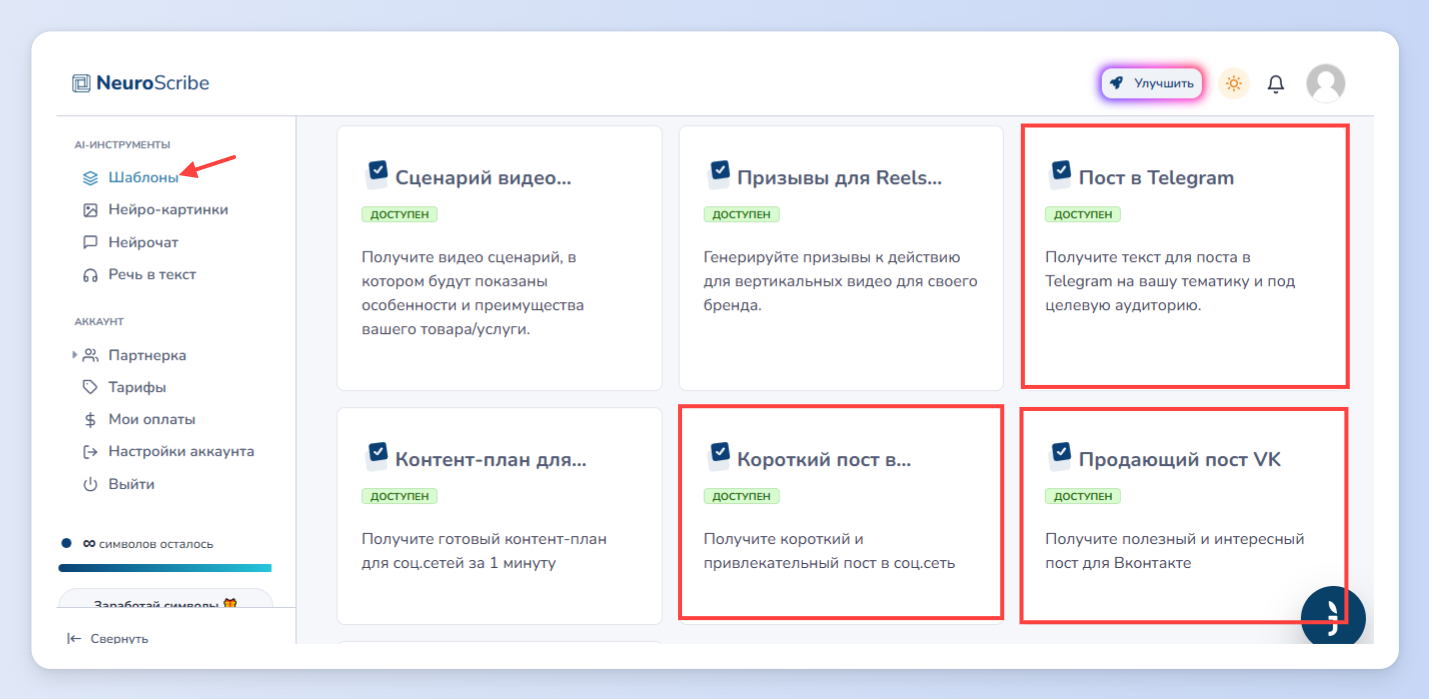
Task: Open Нейрочат in the sidebar
Action: [144, 242]
